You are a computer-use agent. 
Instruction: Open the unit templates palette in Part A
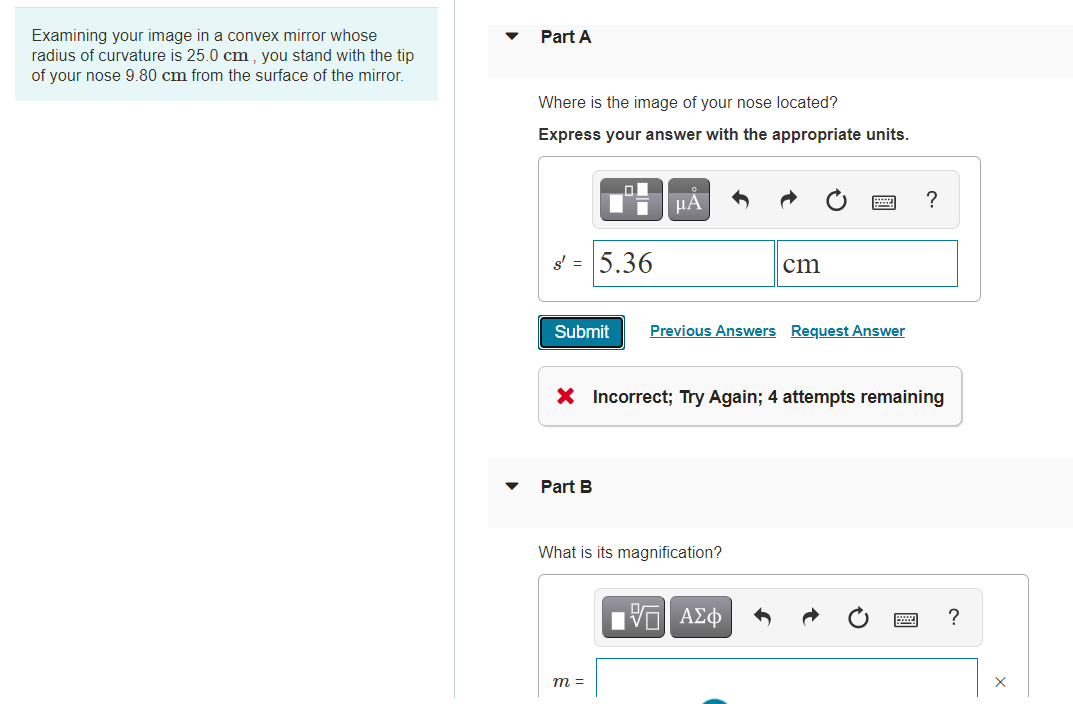pos(631,199)
